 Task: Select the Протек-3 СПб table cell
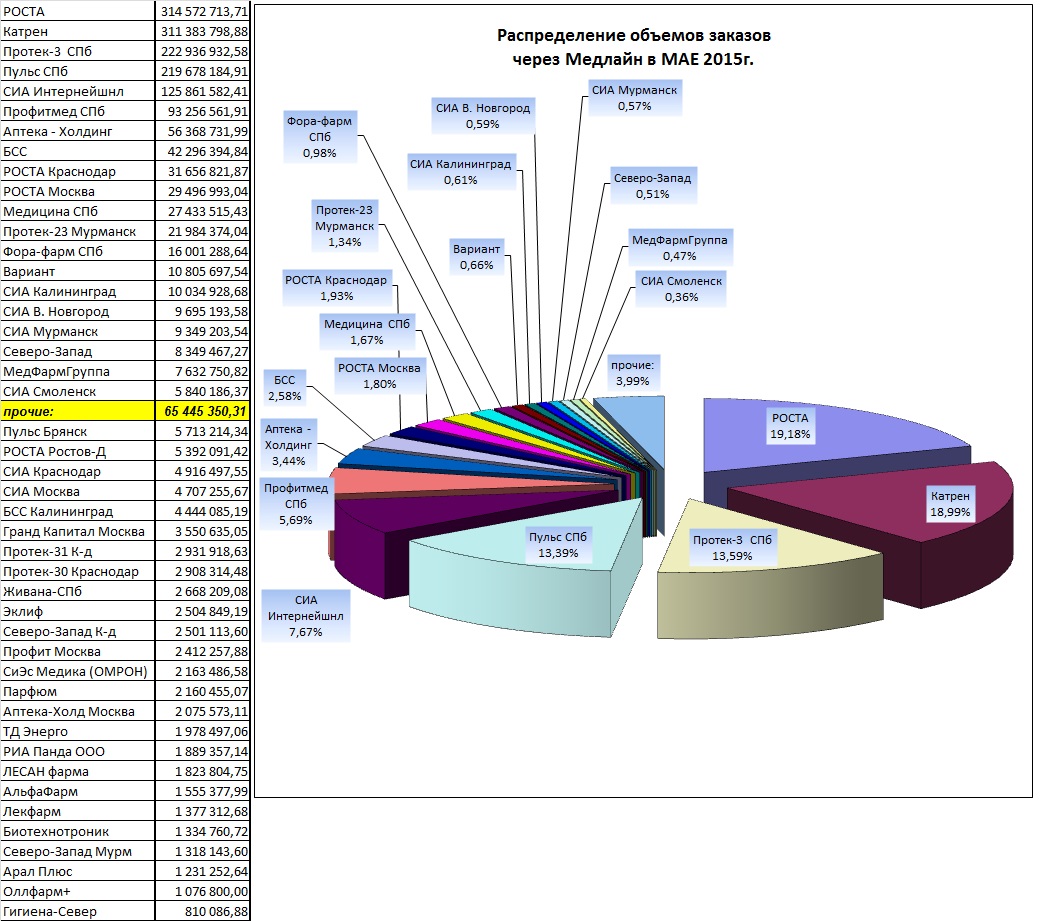pyautogui.click(x=78, y=51)
